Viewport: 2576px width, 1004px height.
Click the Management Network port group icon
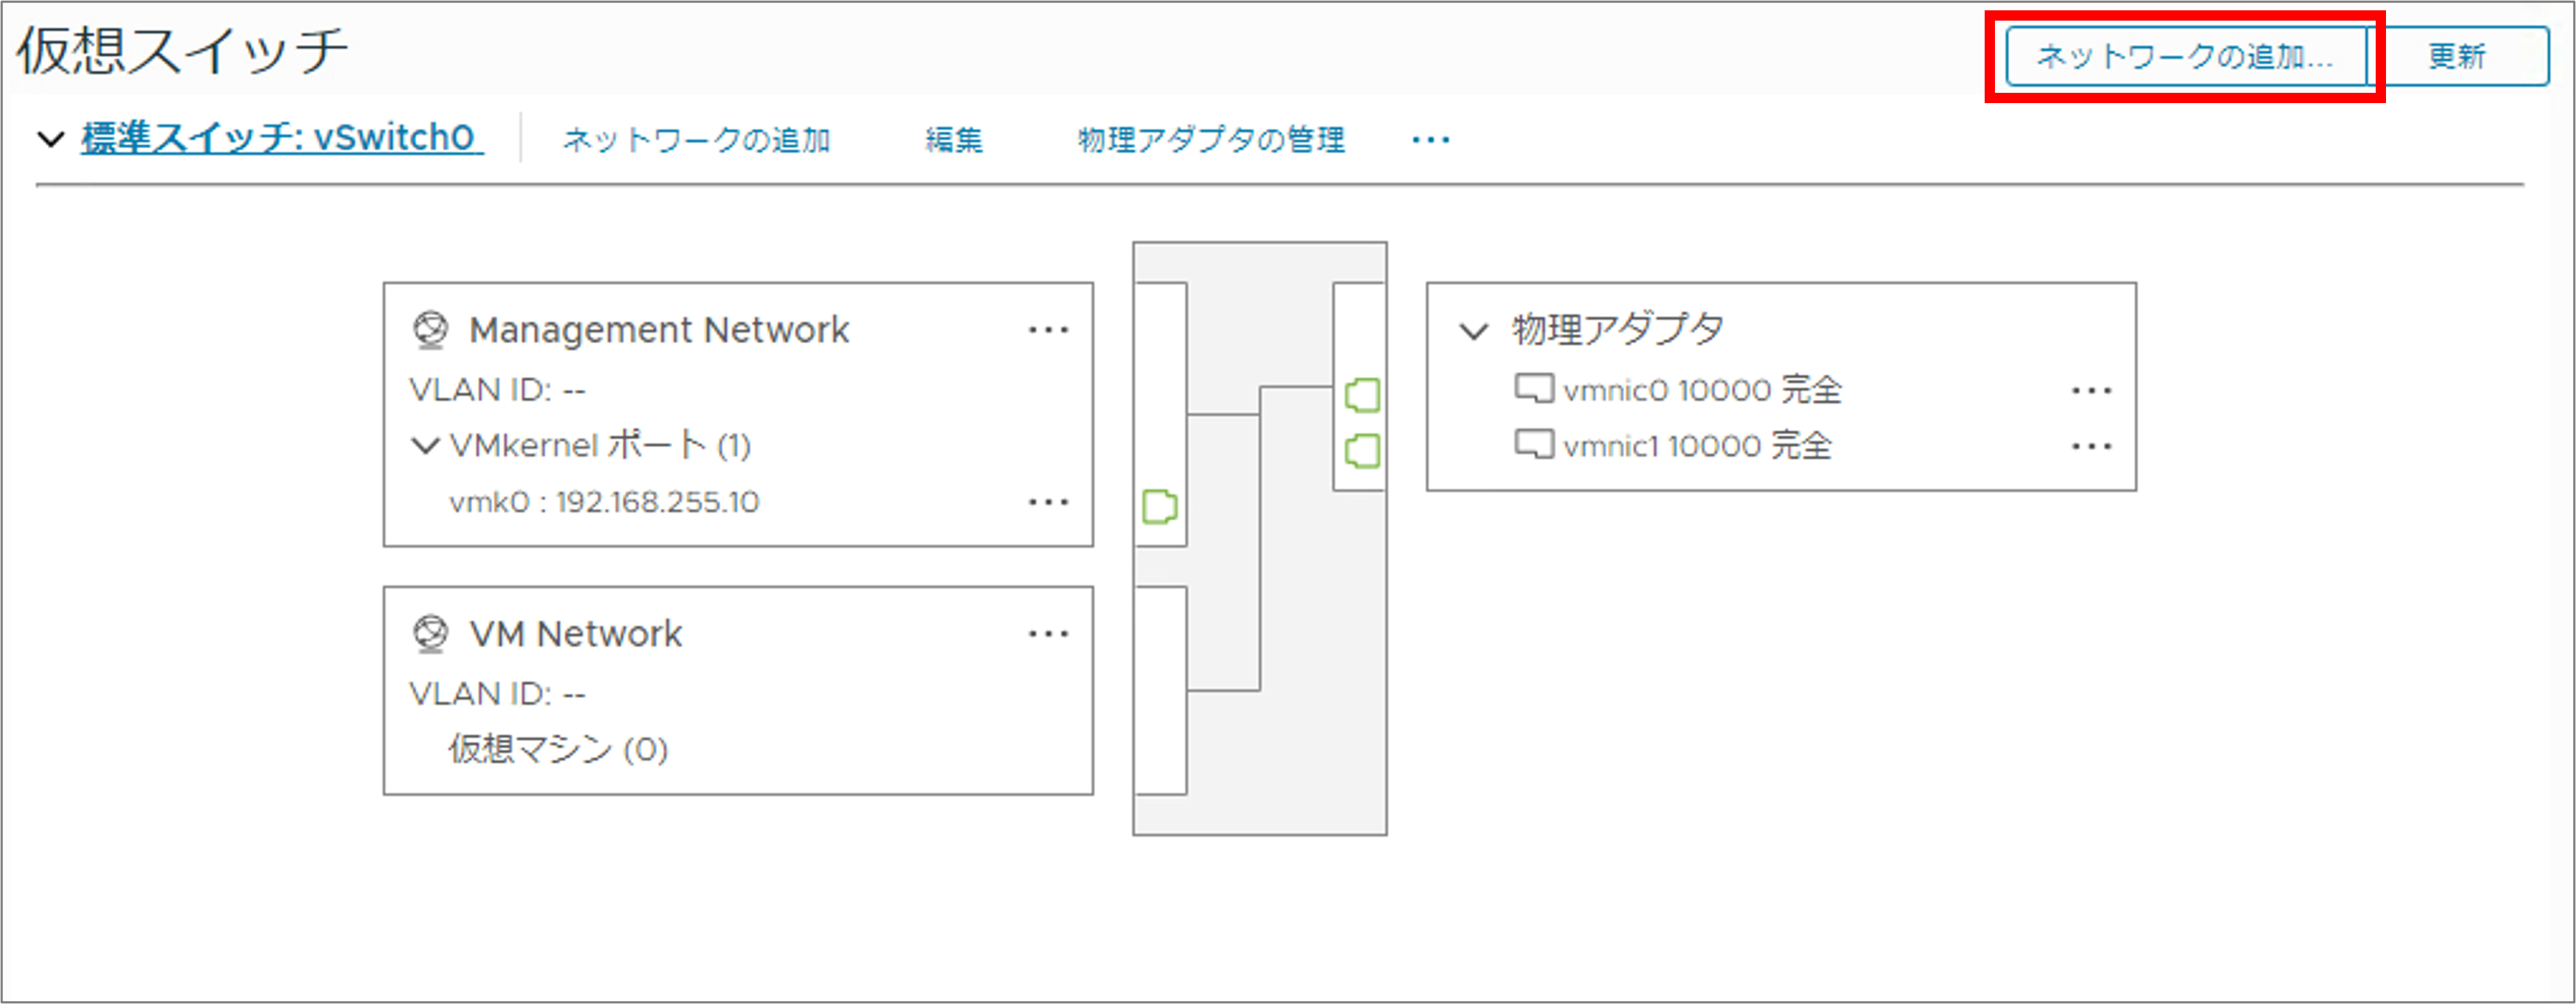pos(431,330)
